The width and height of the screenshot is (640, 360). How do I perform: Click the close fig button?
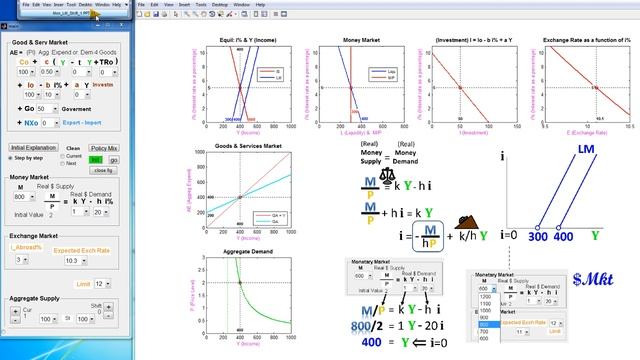(104, 171)
